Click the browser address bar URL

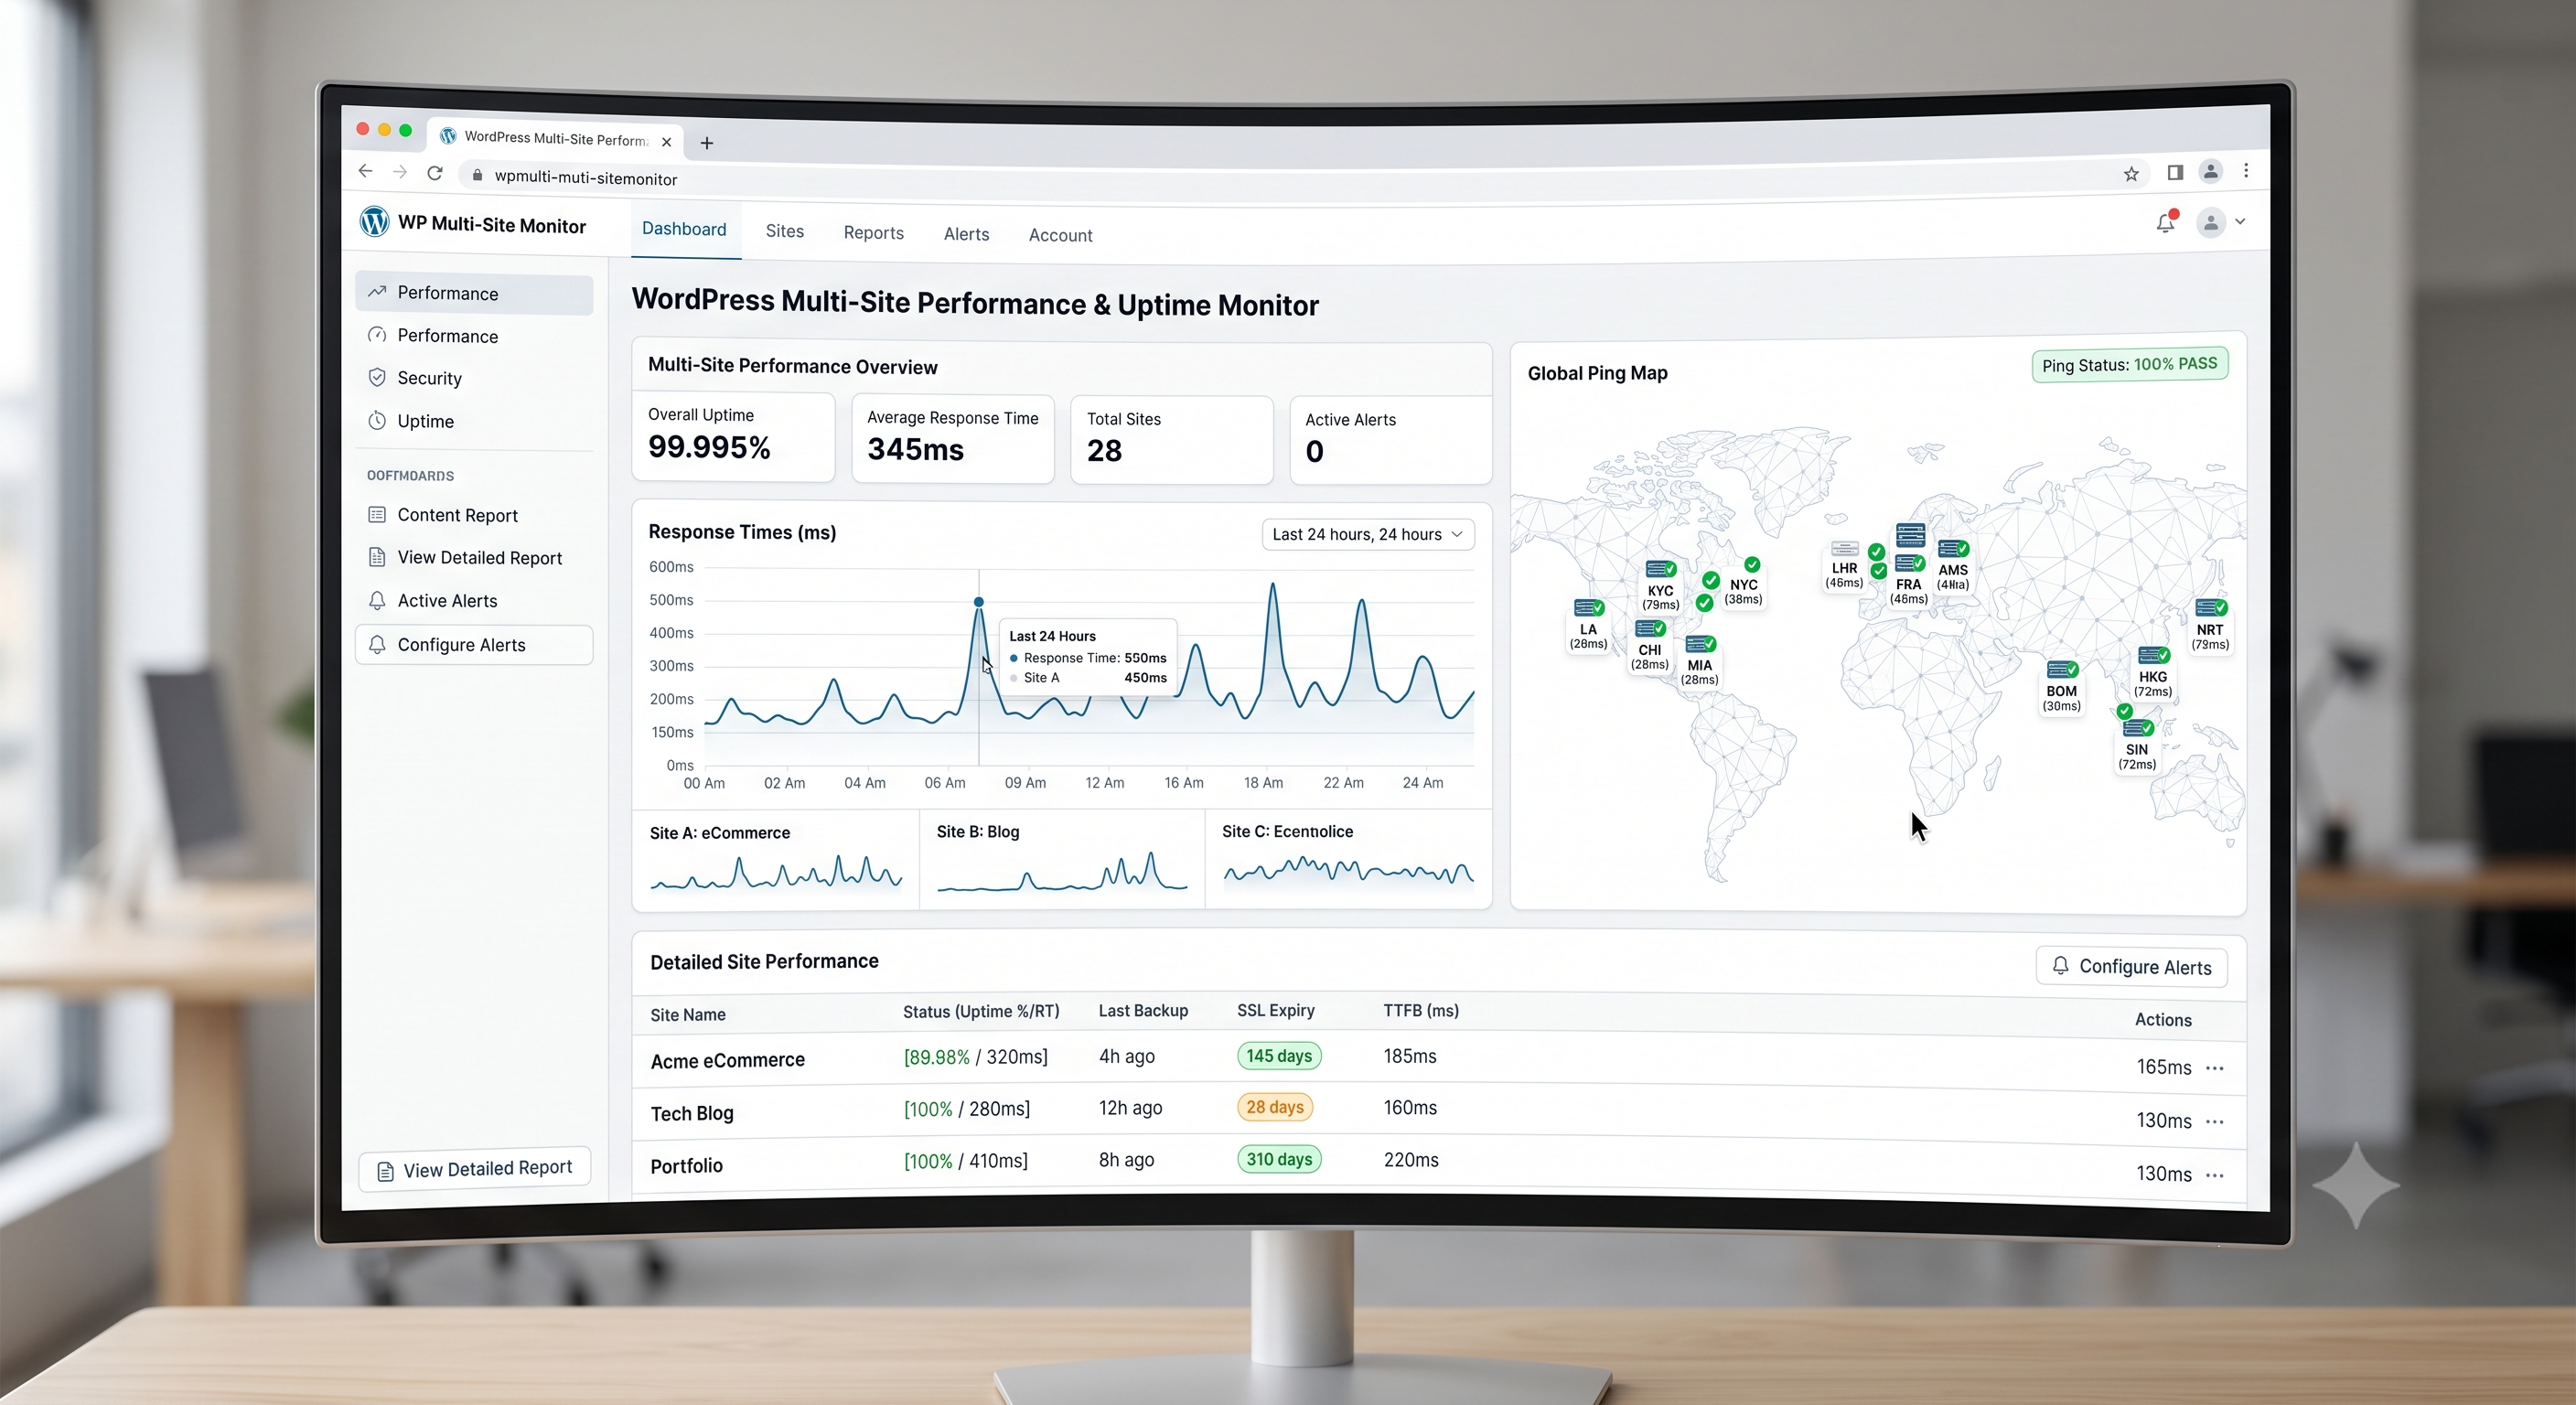[586, 178]
